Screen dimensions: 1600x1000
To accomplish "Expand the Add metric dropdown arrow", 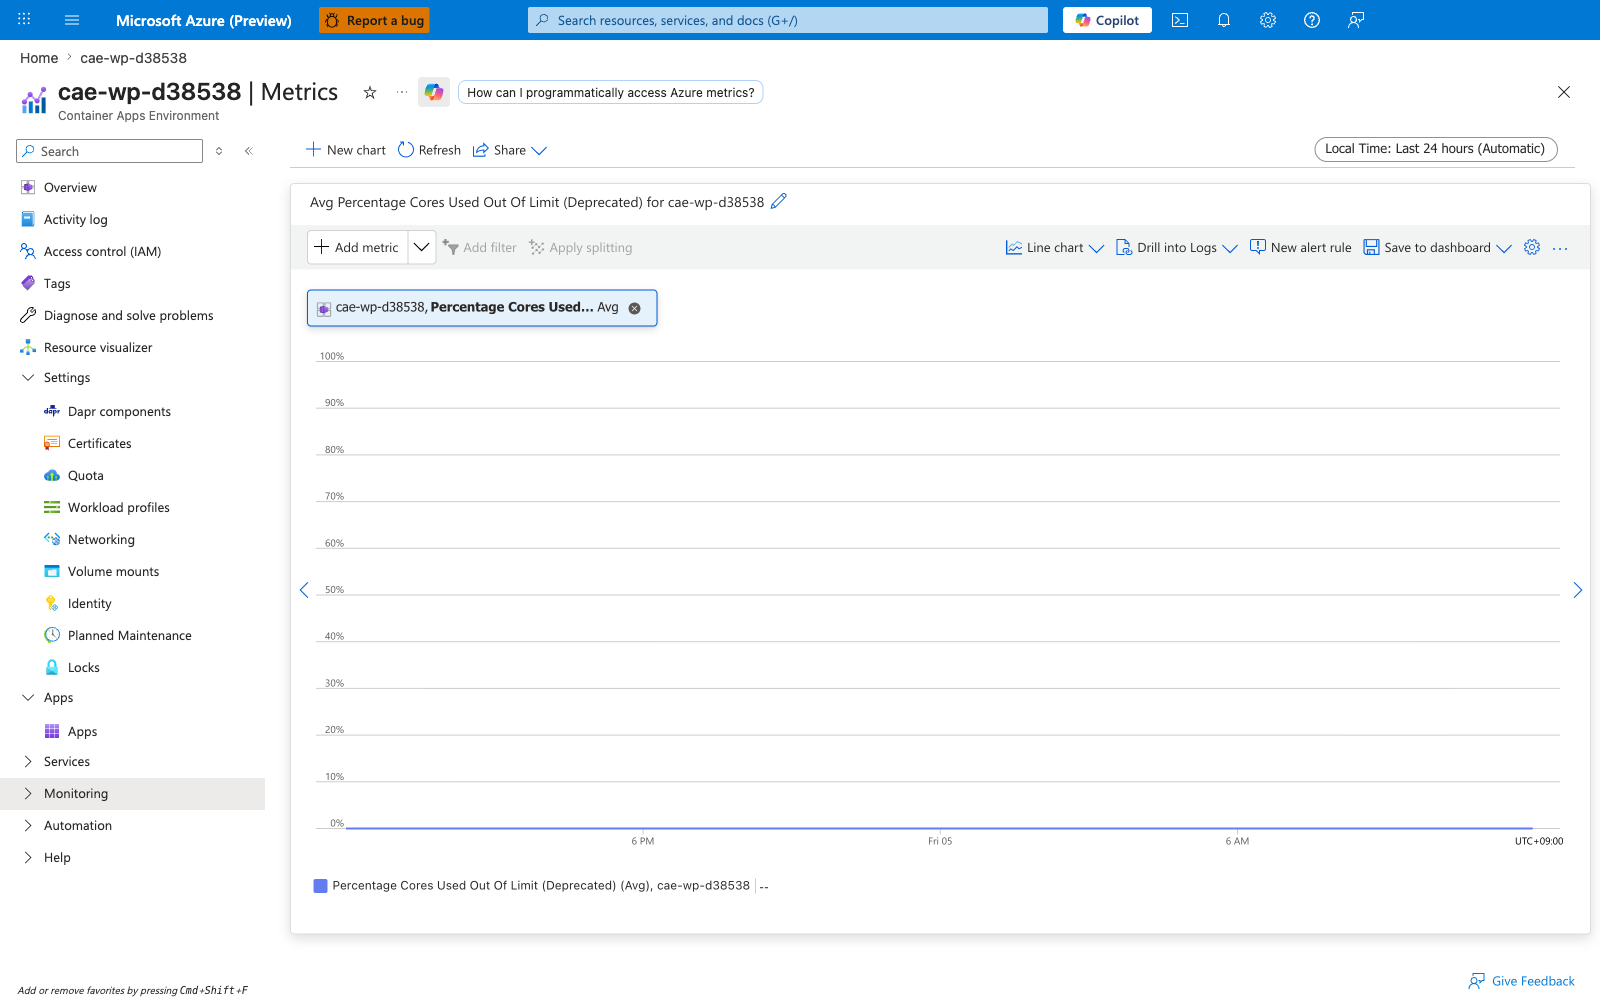I will [x=422, y=247].
